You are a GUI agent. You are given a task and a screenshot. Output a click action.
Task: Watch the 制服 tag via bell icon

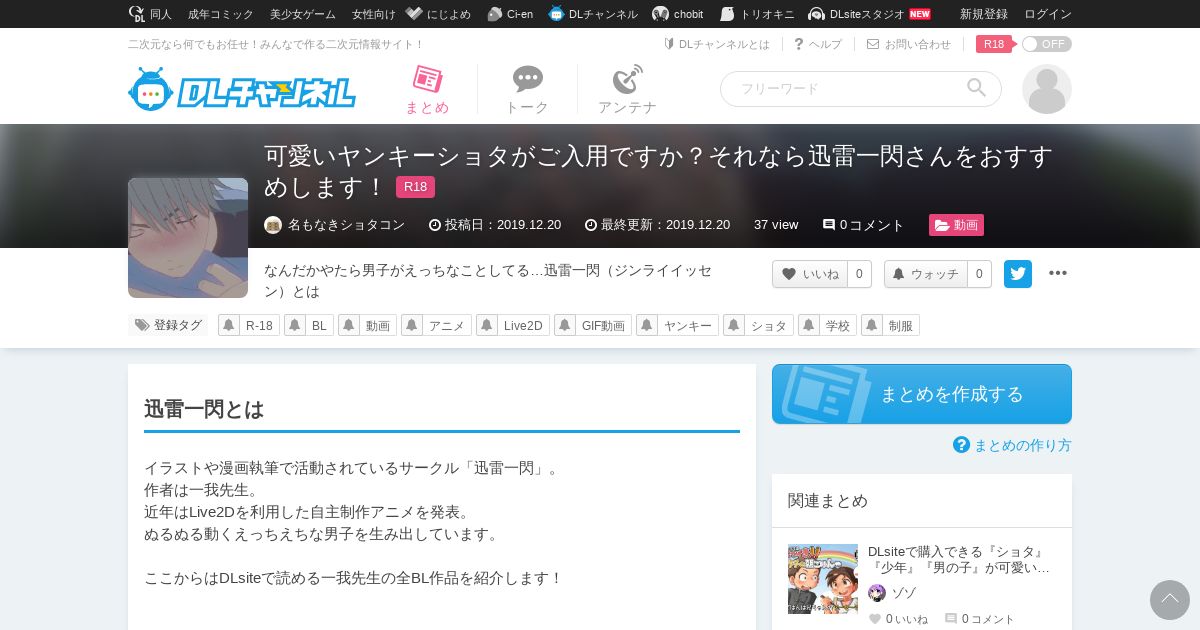point(872,325)
